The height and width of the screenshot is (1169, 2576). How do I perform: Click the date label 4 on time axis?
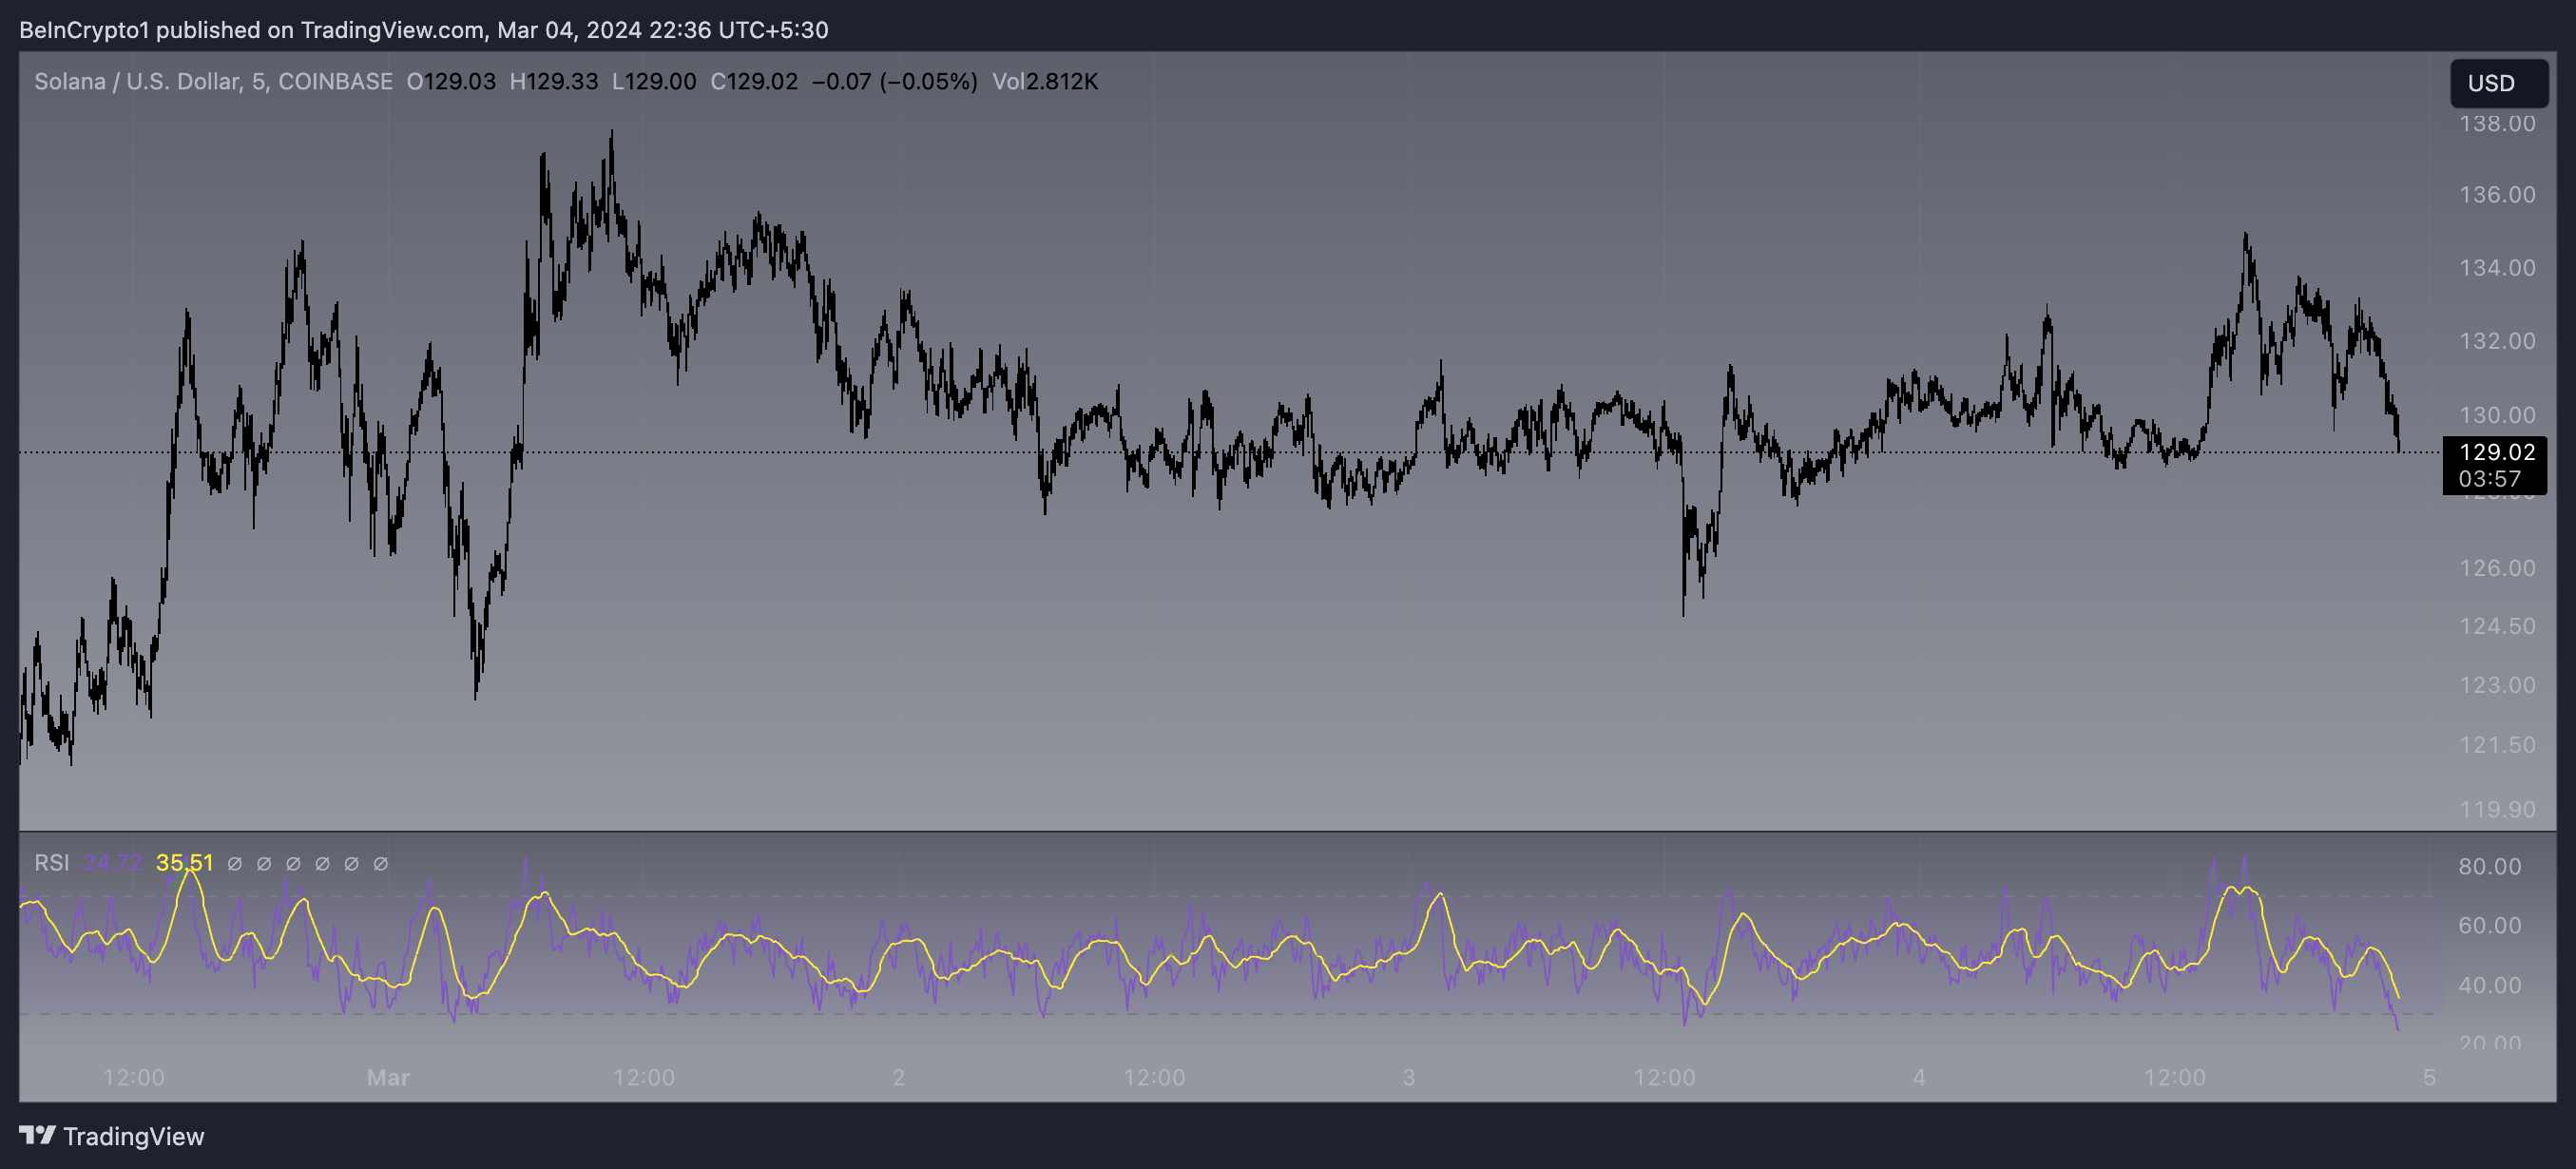coord(1918,1077)
